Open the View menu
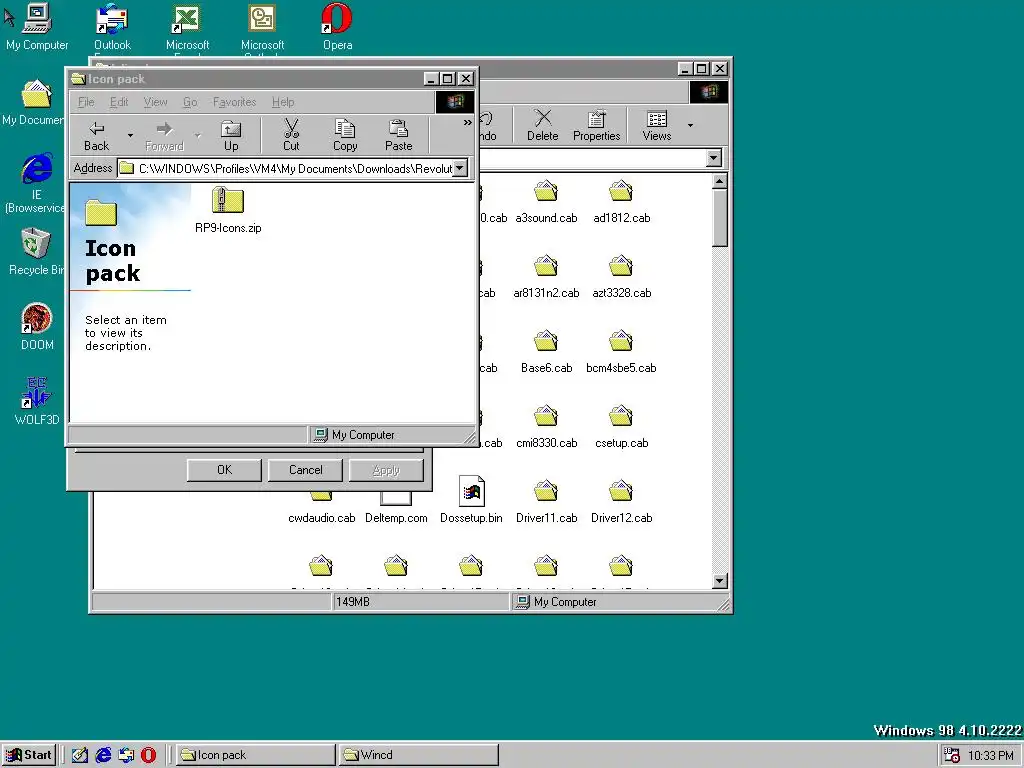The width and height of the screenshot is (1024, 768). (x=155, y=102)
